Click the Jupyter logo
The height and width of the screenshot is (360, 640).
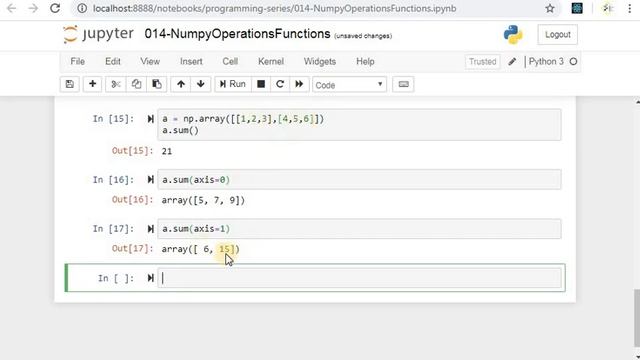(98, 34)
